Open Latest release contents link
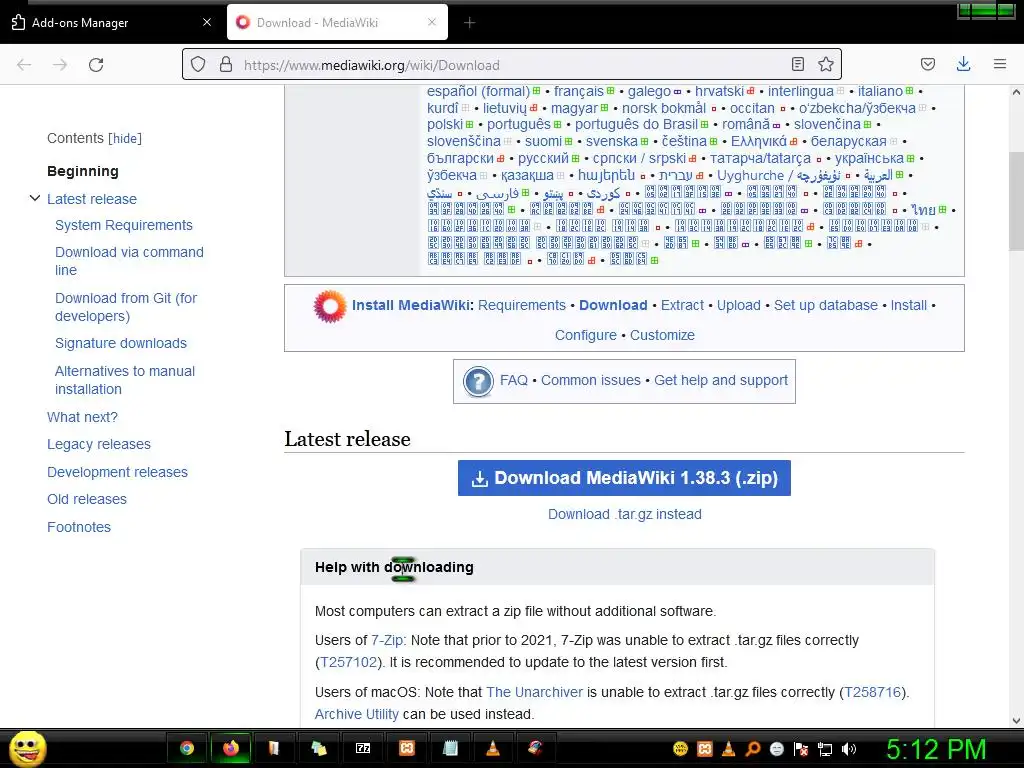The width and height of the screenshot is (1024, 768). click(x=92, y=199)
